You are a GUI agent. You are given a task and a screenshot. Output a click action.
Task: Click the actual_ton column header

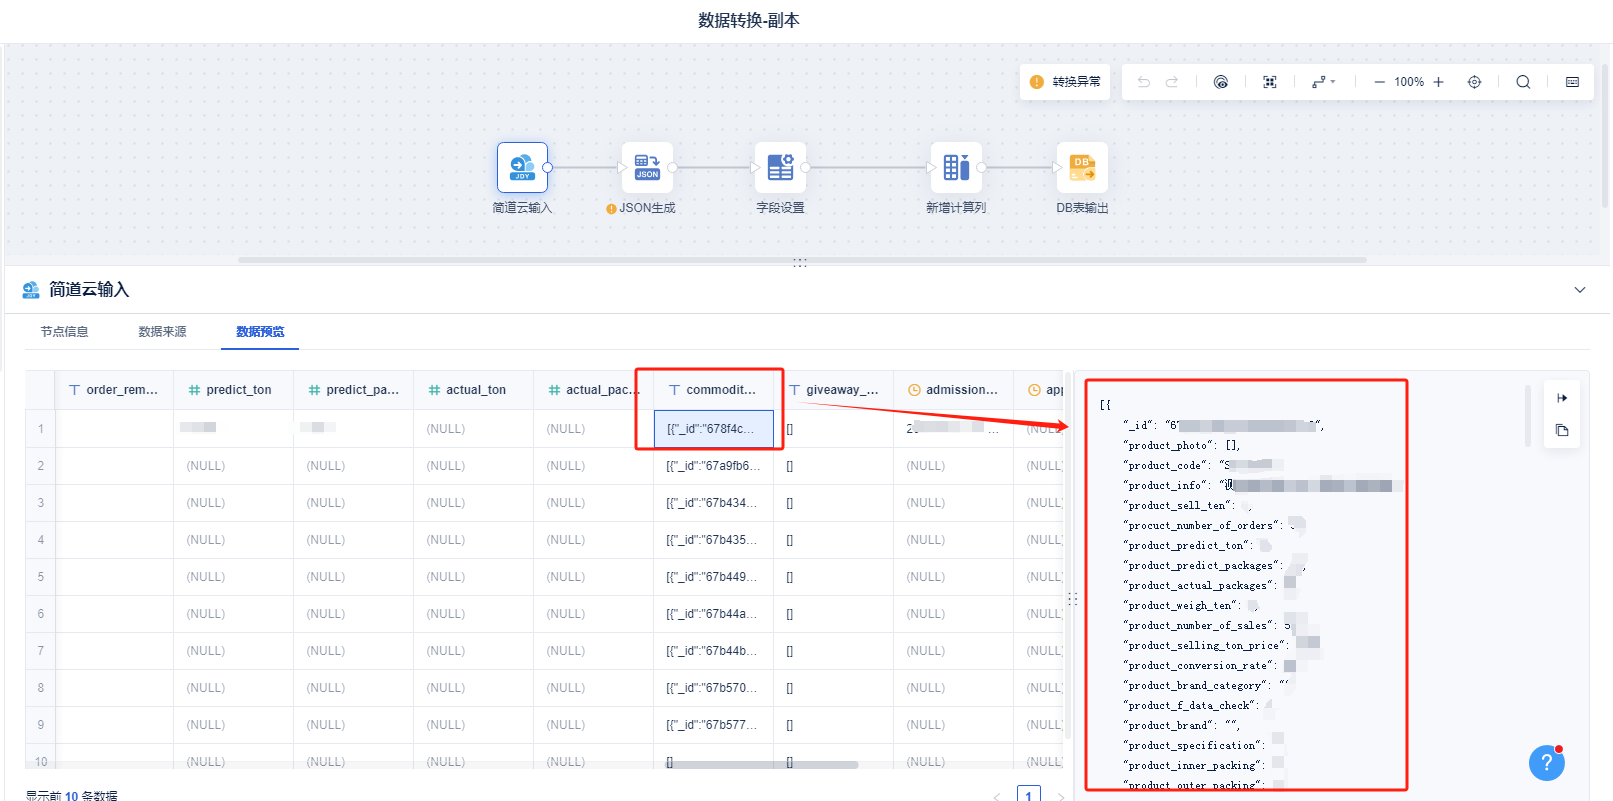tap(473, 390)
